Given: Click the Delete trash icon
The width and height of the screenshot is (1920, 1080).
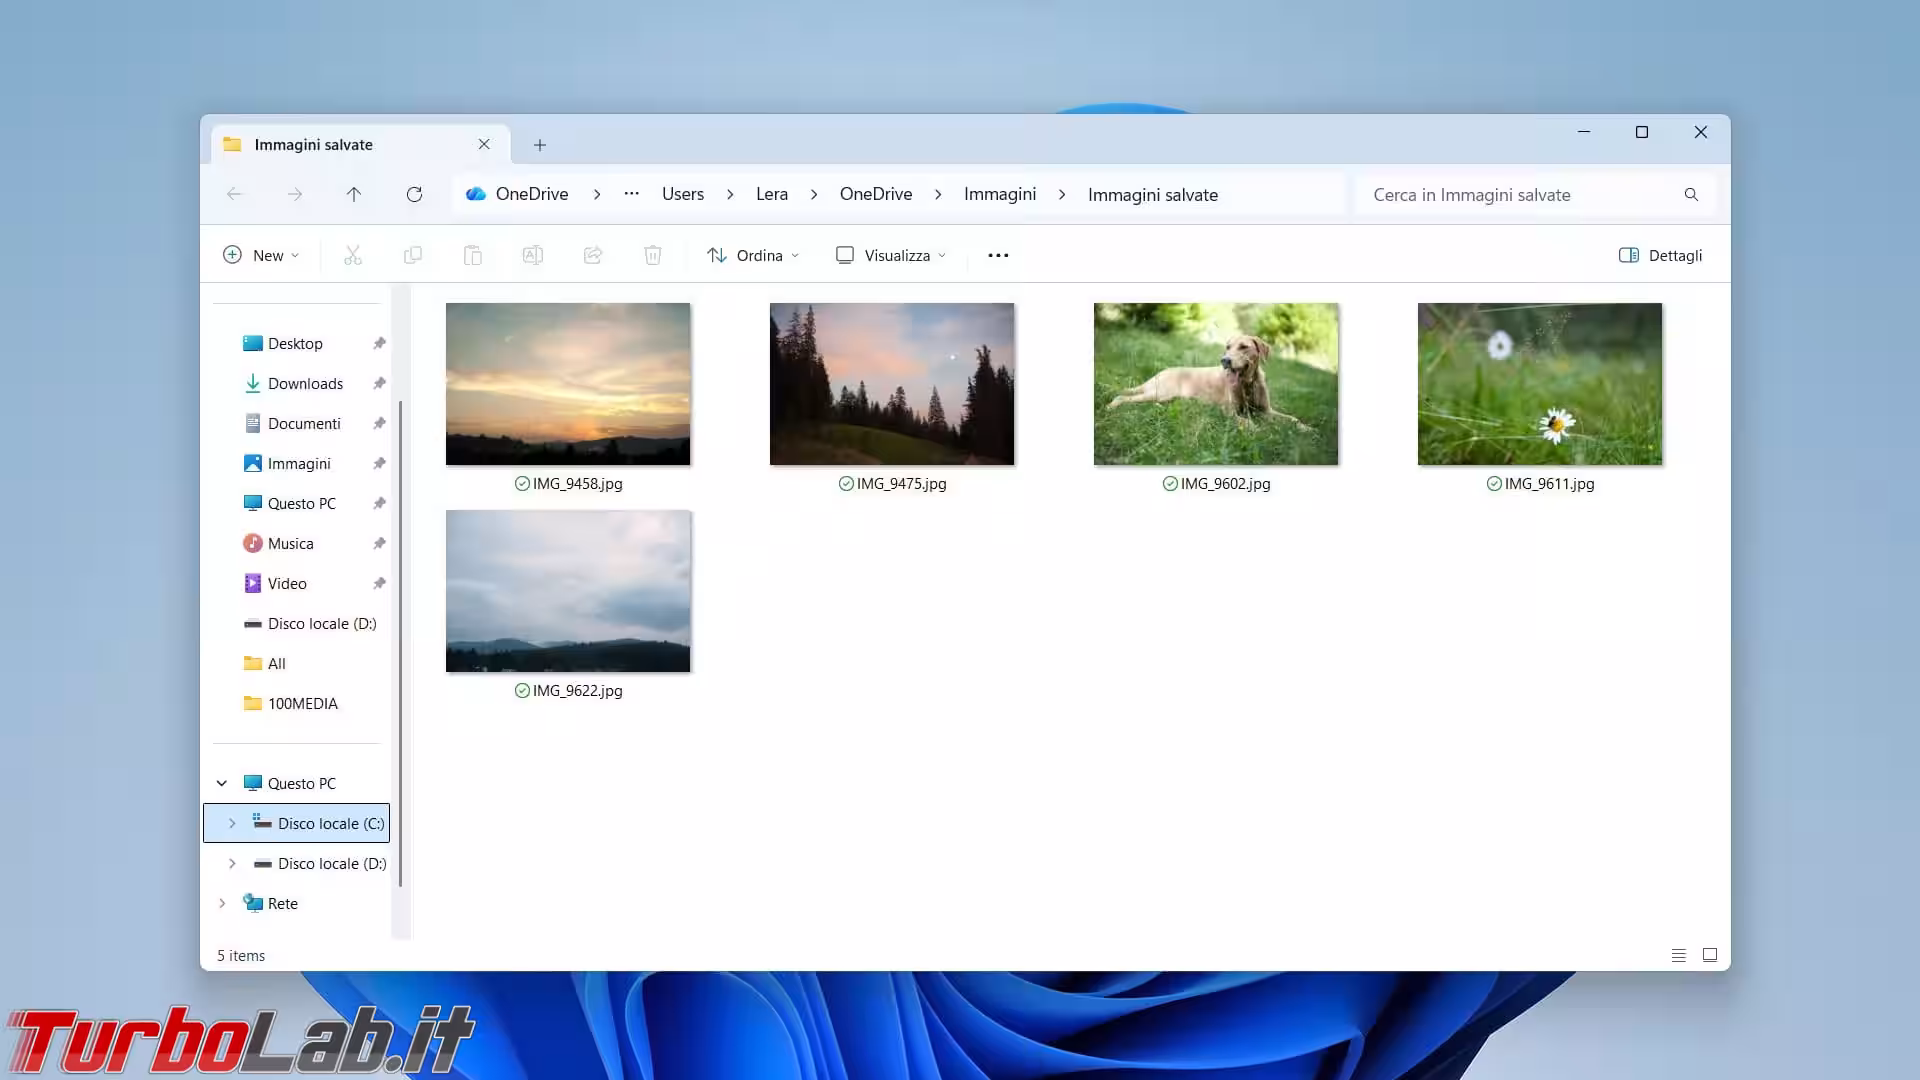Looking at the screenshot, I should pos(653,255).
